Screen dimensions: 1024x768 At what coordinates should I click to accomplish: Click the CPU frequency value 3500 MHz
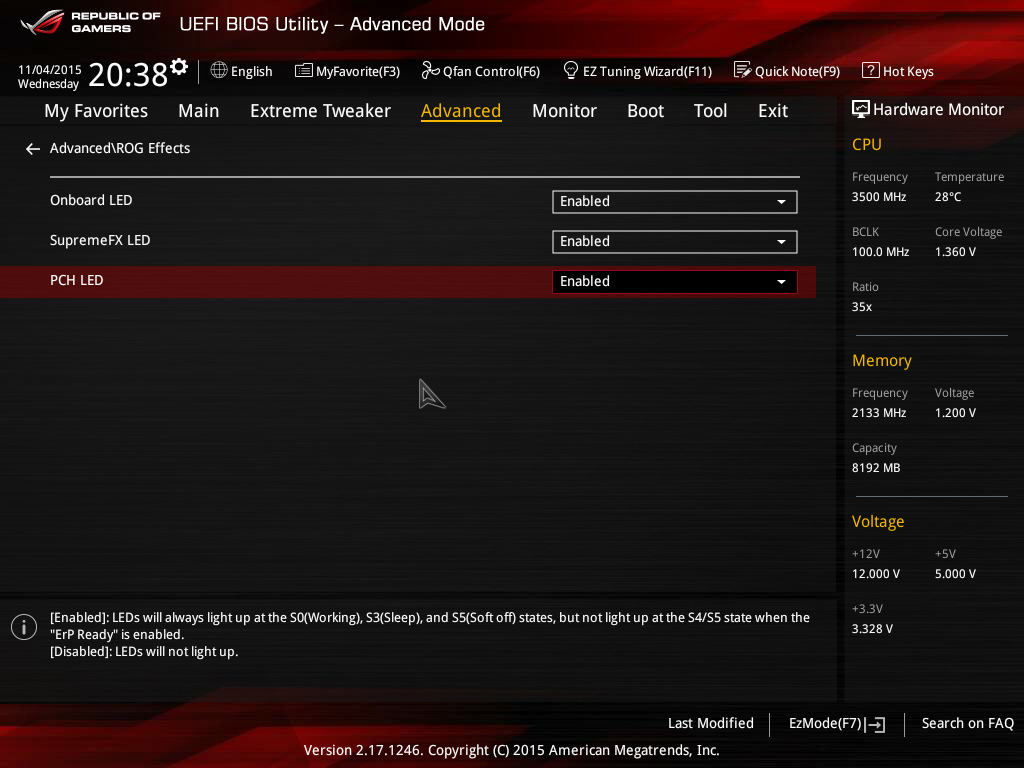[878, 197]
